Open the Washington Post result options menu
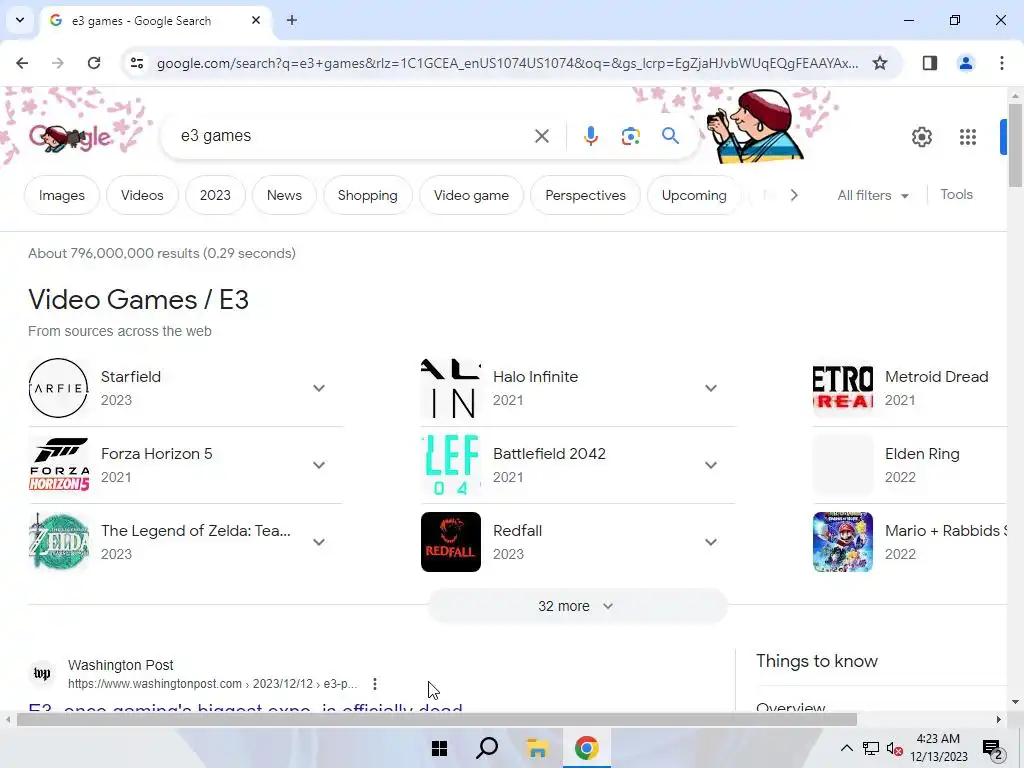The image size is (1024, 768). click(x=375, y=684)
